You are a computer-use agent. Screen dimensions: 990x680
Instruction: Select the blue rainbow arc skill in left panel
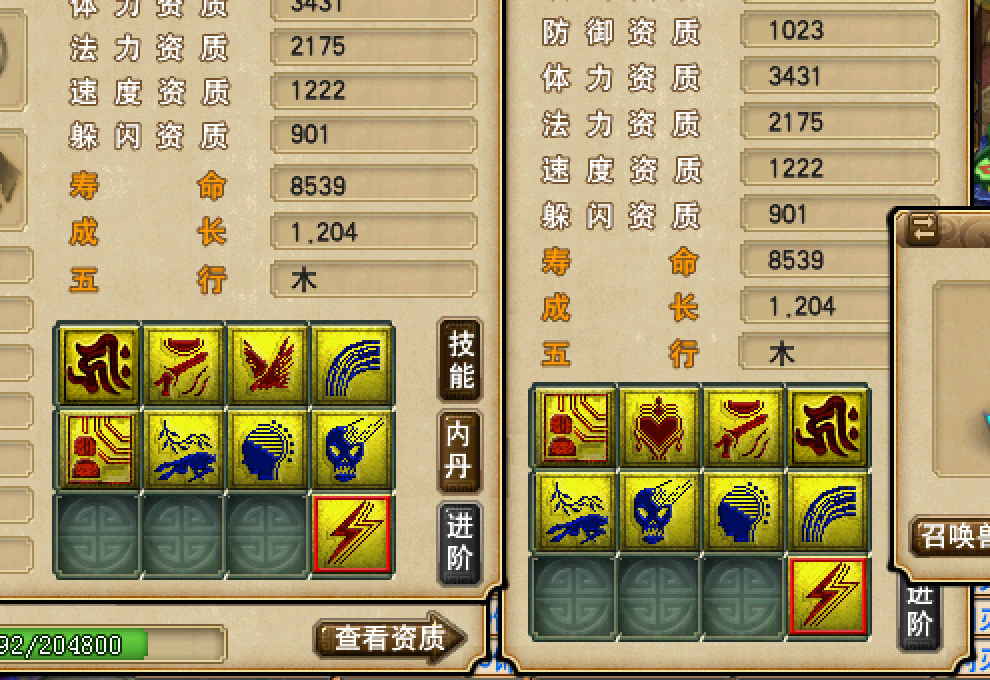tap(352, 365)
